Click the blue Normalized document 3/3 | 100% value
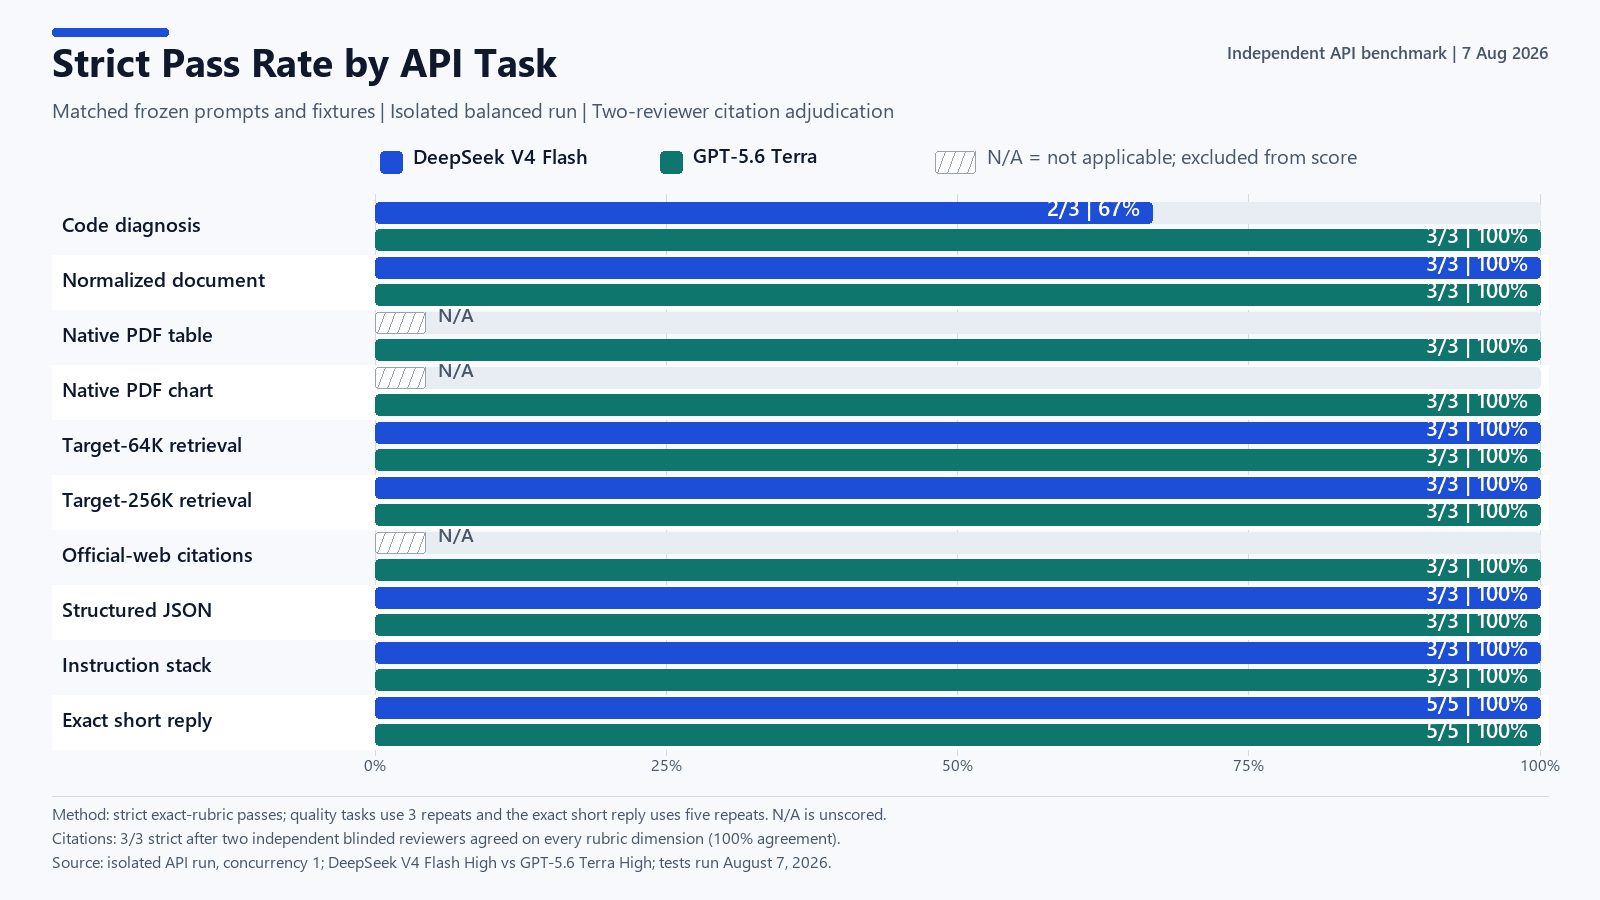The width and height of the screenshot is (1600, 900). pyautogui.click(x=1477, y=265)
